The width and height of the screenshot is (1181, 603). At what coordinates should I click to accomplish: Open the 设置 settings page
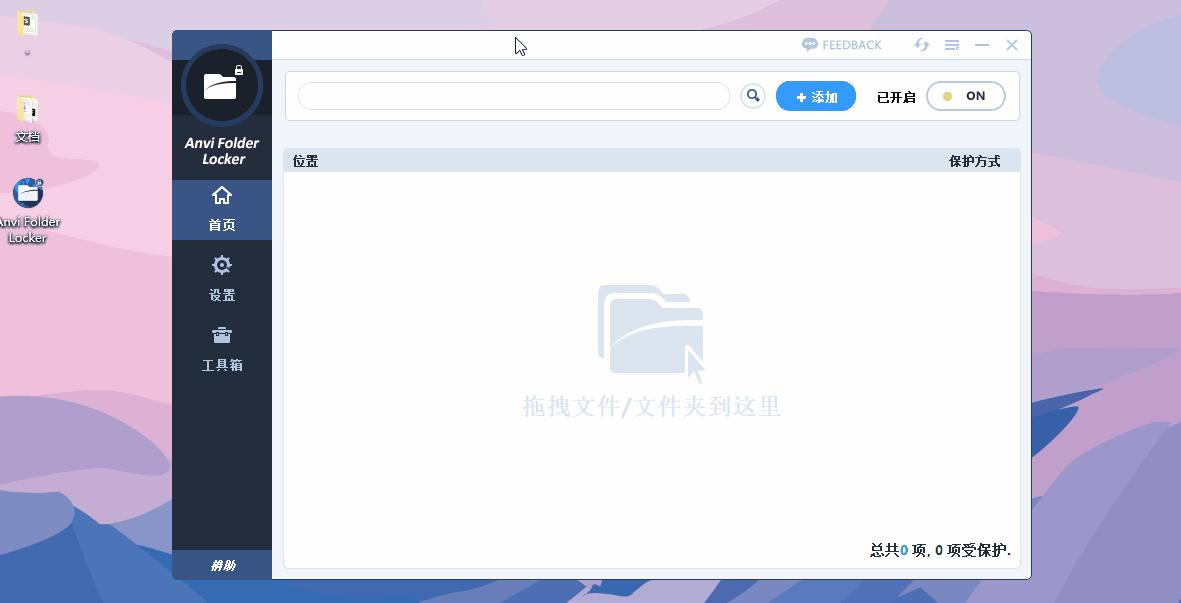(221, 279)
